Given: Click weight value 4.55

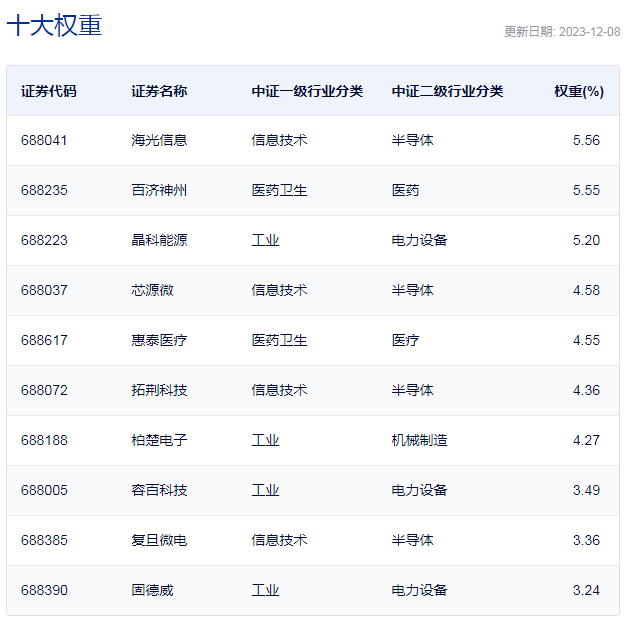Looking at the screenshot, I should [x=586, y=340].
